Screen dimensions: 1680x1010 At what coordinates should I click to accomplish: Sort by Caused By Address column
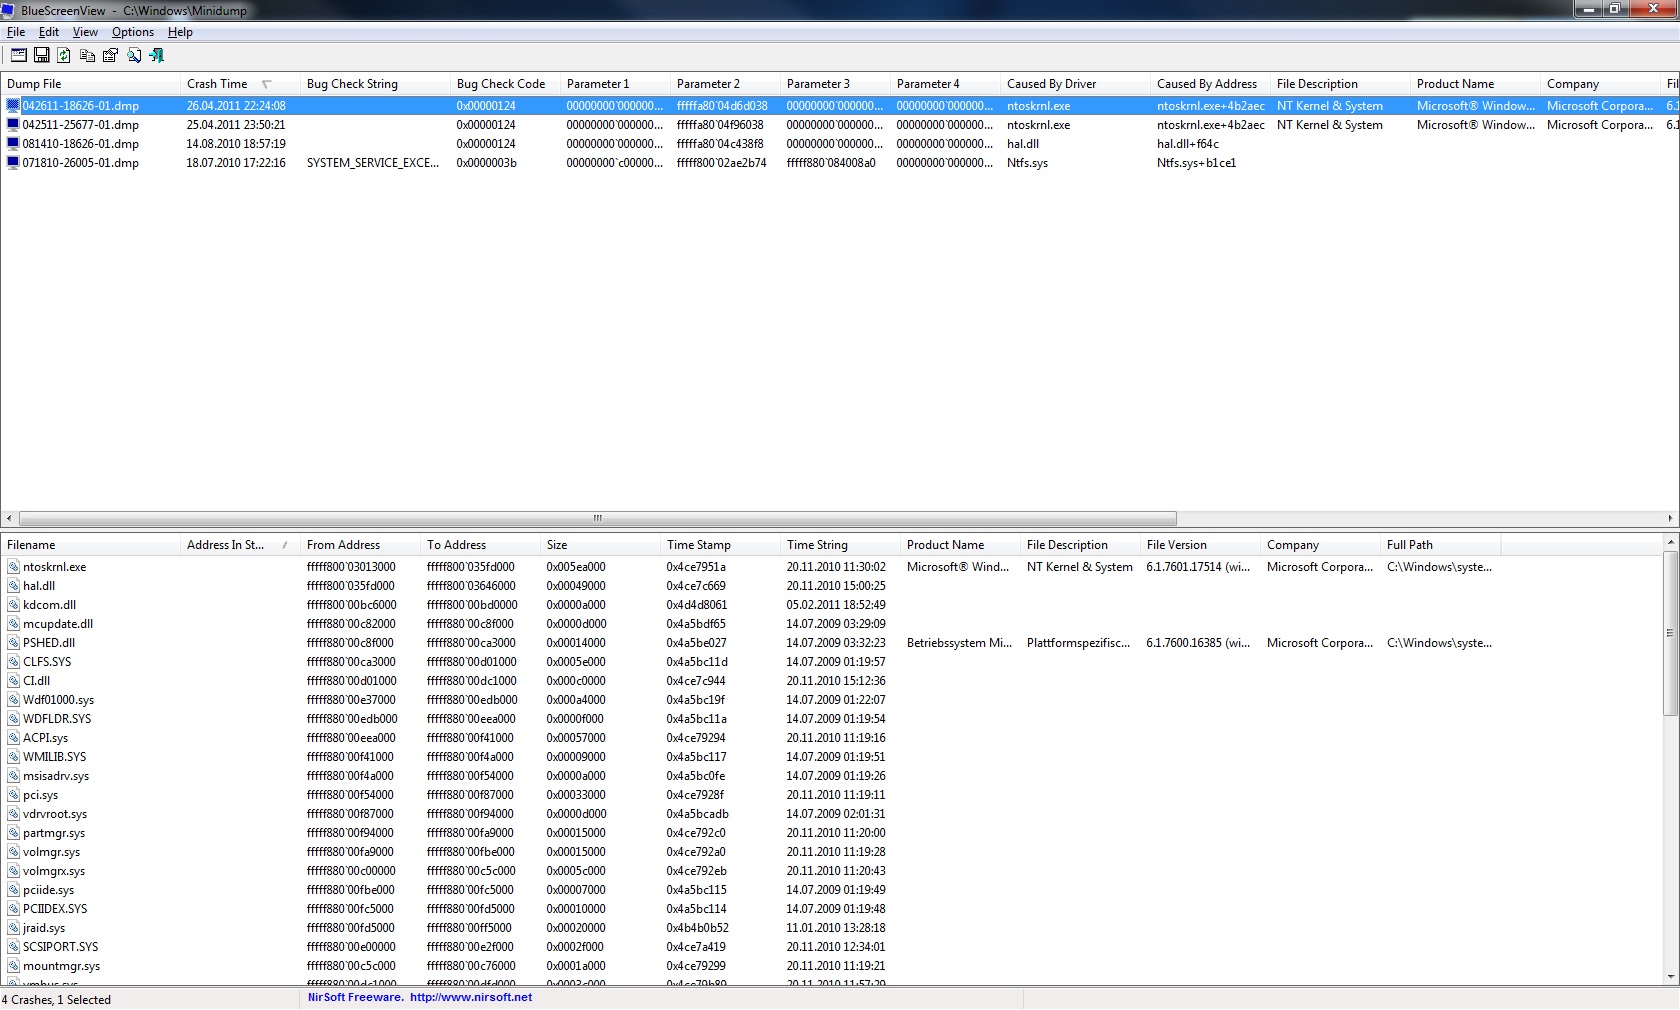point(1210,84)
